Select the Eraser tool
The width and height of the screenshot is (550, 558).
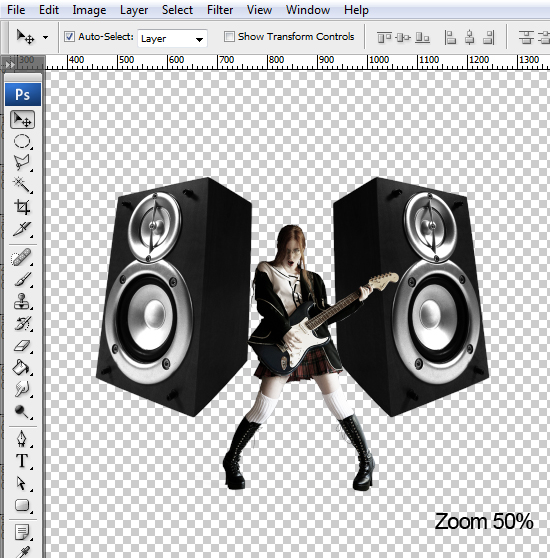tap(22, 345)
